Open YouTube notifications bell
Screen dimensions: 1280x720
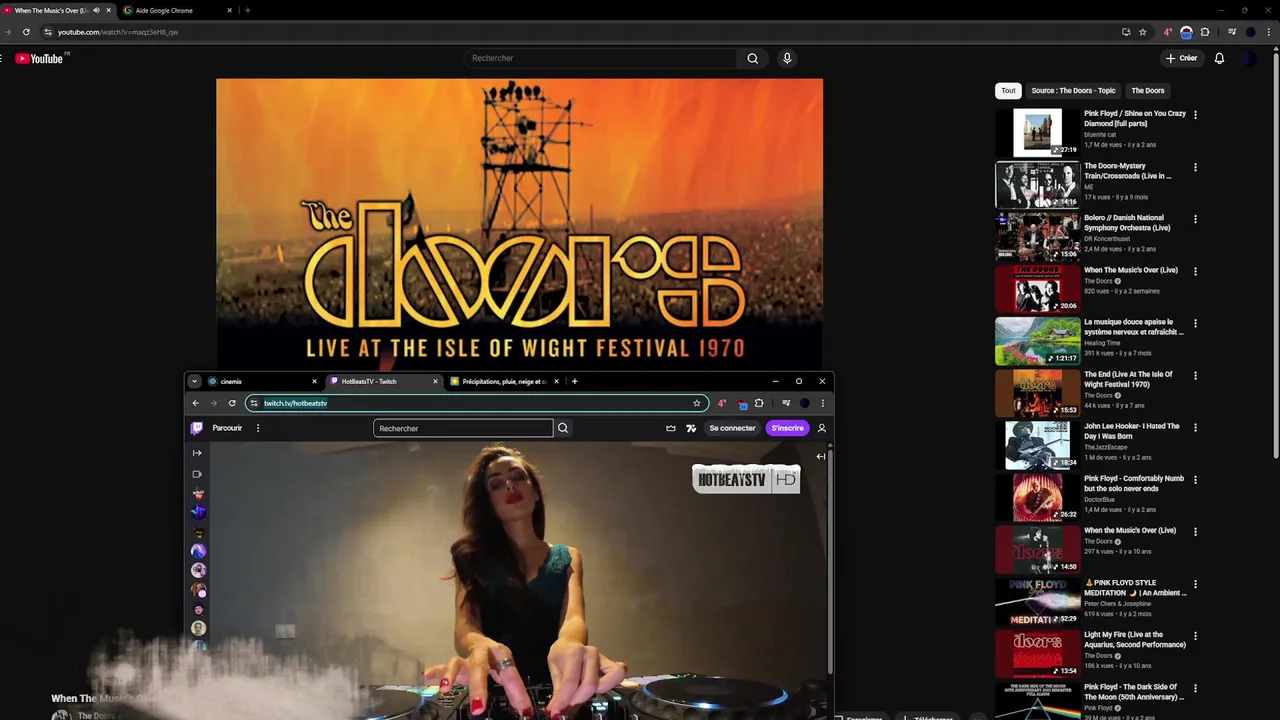coord(1219,58)
